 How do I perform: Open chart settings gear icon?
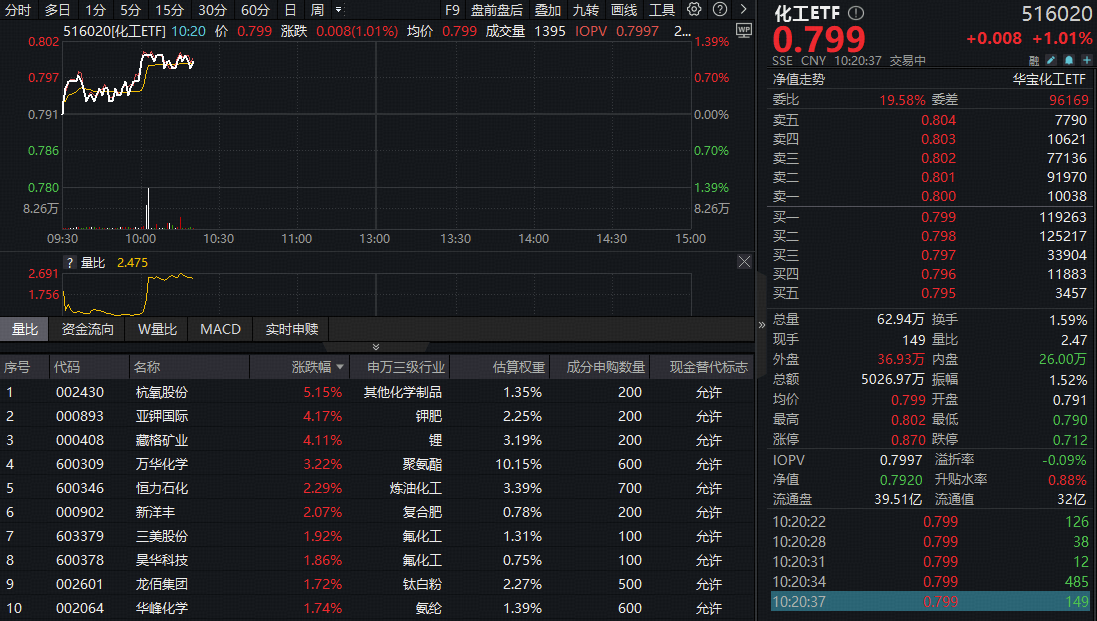[694, 10]
